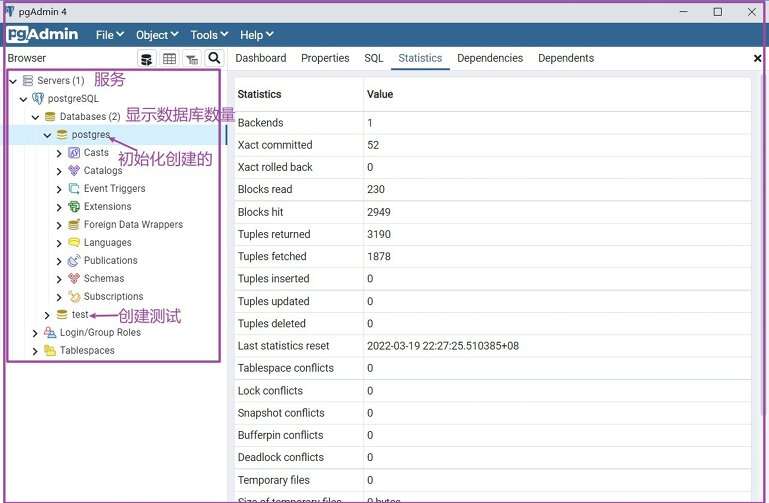Click the test database icon
The height and width of the screenshot is (503, 769).
[x=62, y=314]
